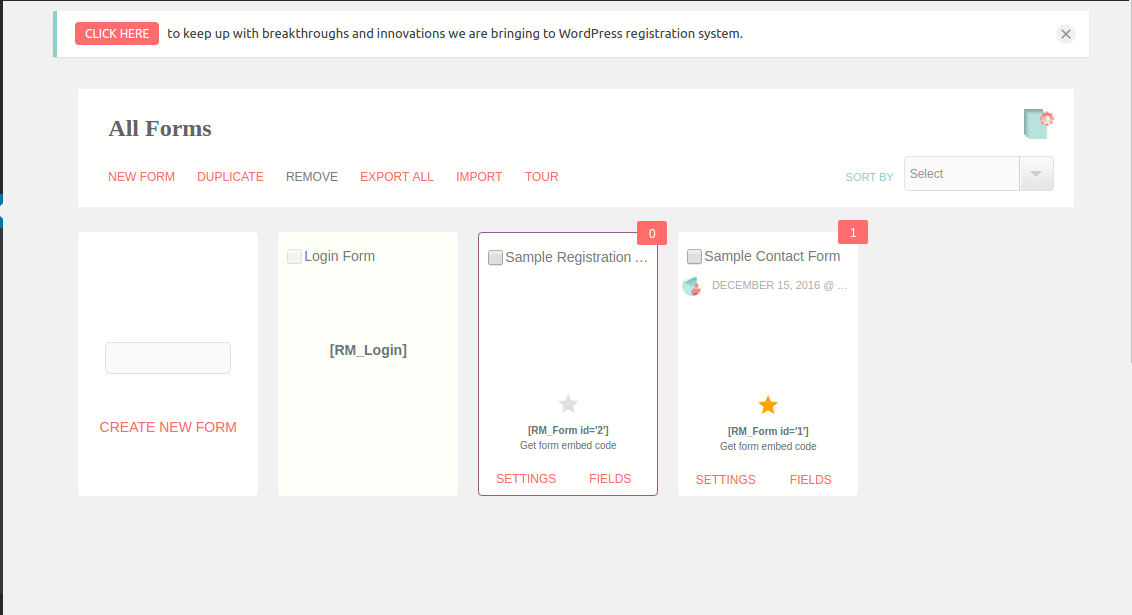
Task: Open IMPORT from the forms menu
Action: [x=479, y=176]
